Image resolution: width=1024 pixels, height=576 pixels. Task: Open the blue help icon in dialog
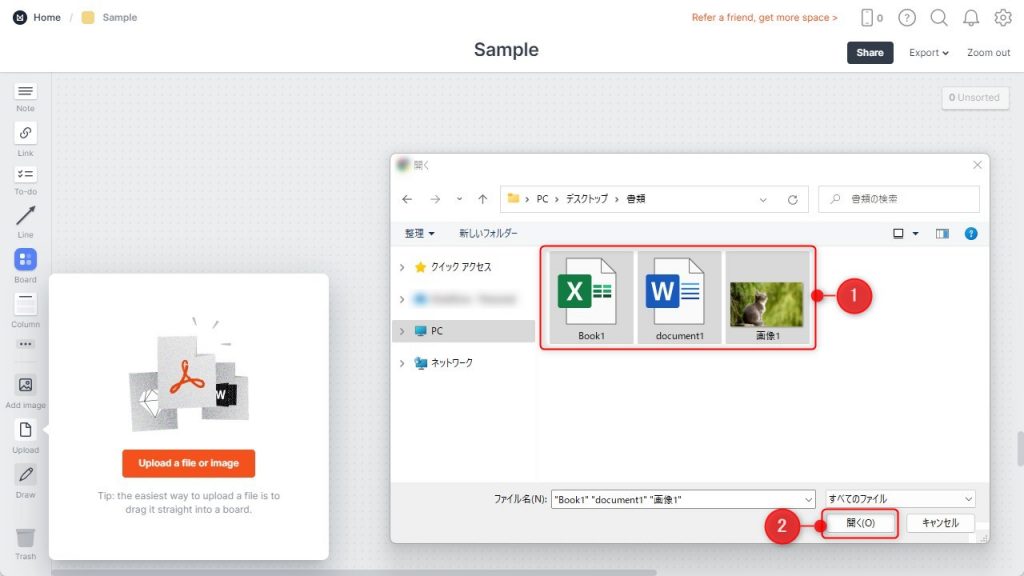tap(971, 233)
